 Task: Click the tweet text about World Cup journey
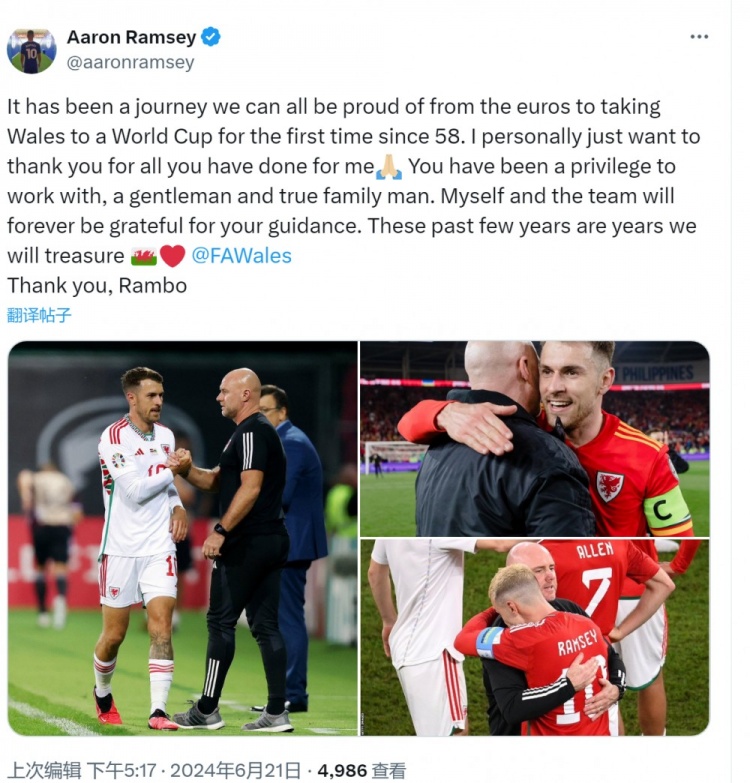coord(354,181)
